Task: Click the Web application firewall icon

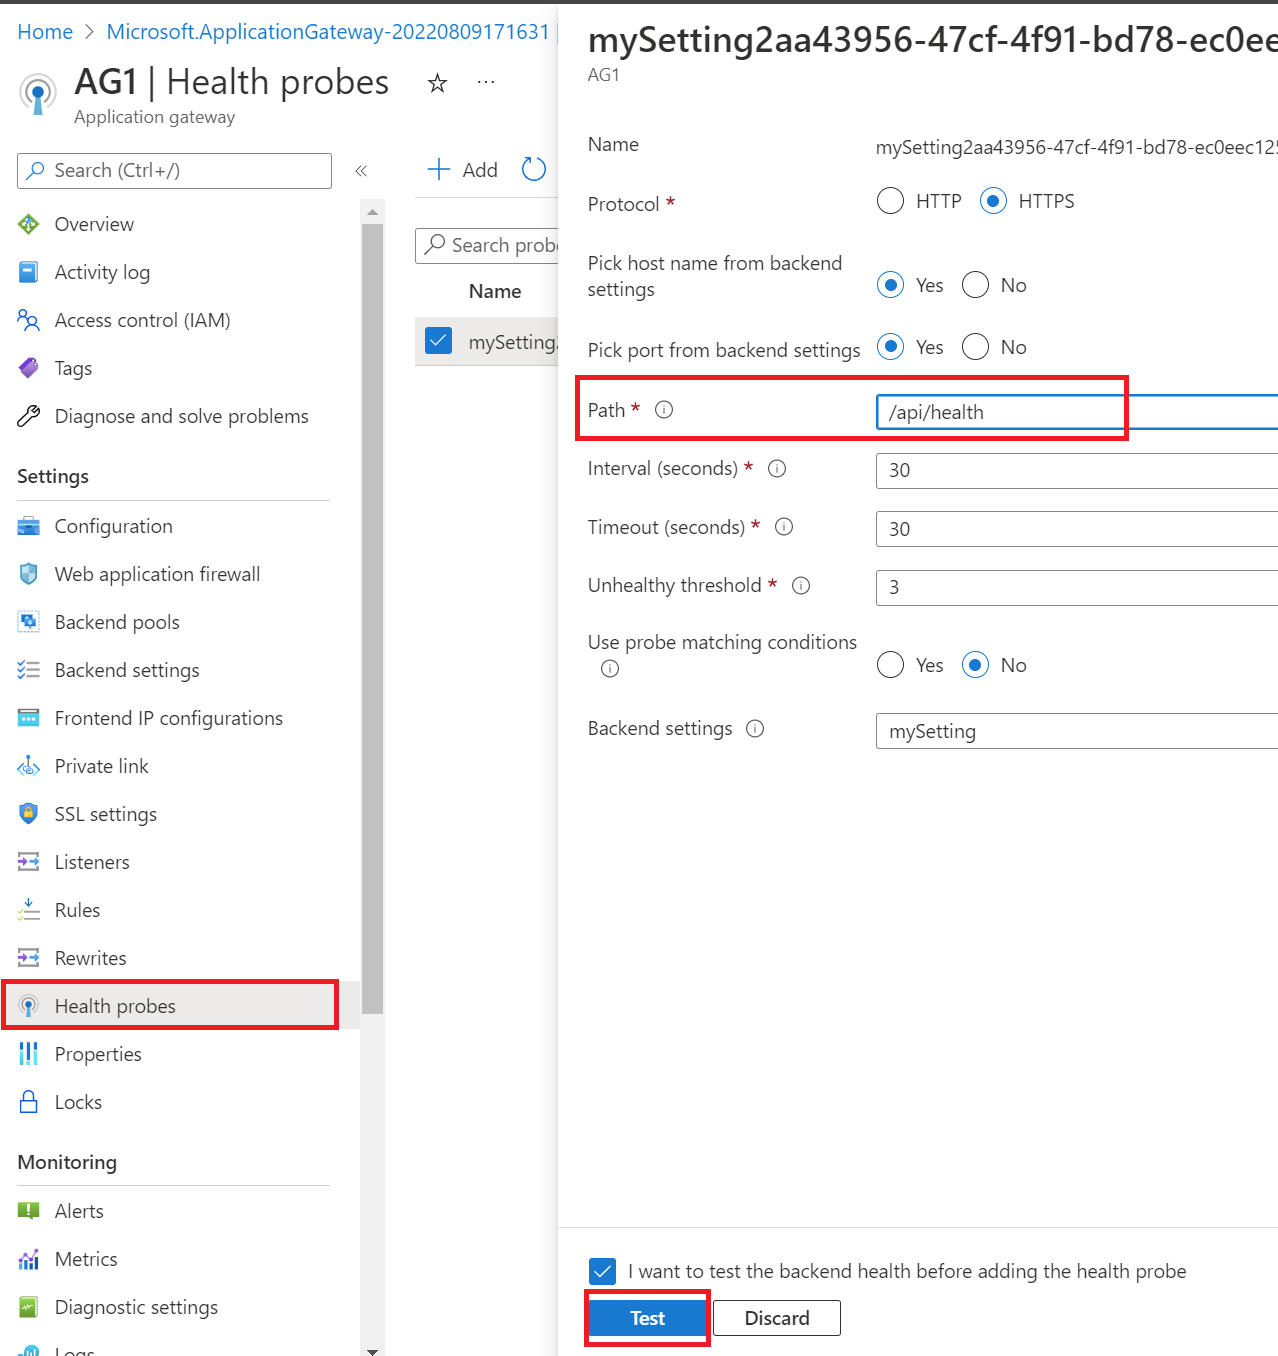Action: click(28, 573)
